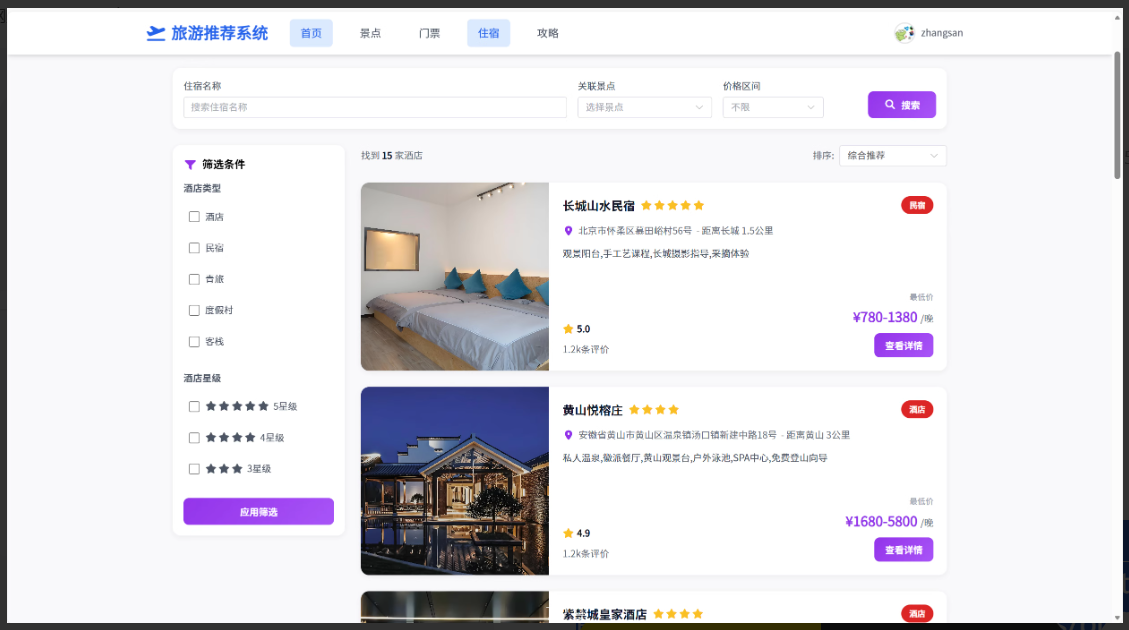Open the 关联景点 dropdown
The width and height of the screenshot is (1129, 630).
(644, 107)
